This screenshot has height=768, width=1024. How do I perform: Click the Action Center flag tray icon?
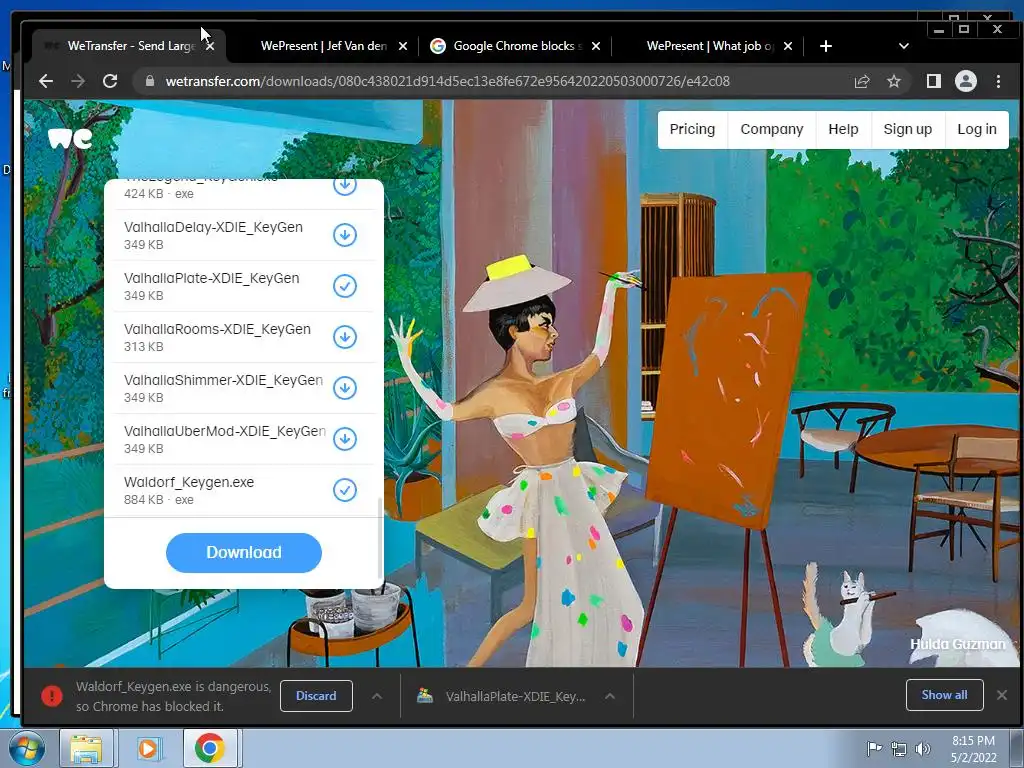[x=874, y=748]
